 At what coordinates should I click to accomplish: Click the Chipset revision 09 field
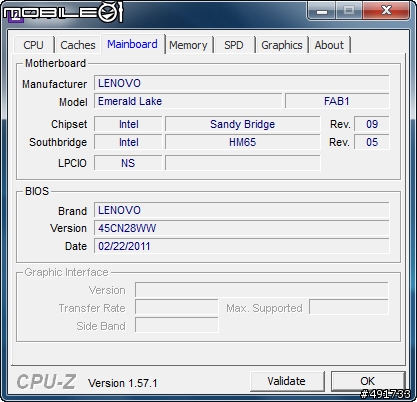coord(372,124)
